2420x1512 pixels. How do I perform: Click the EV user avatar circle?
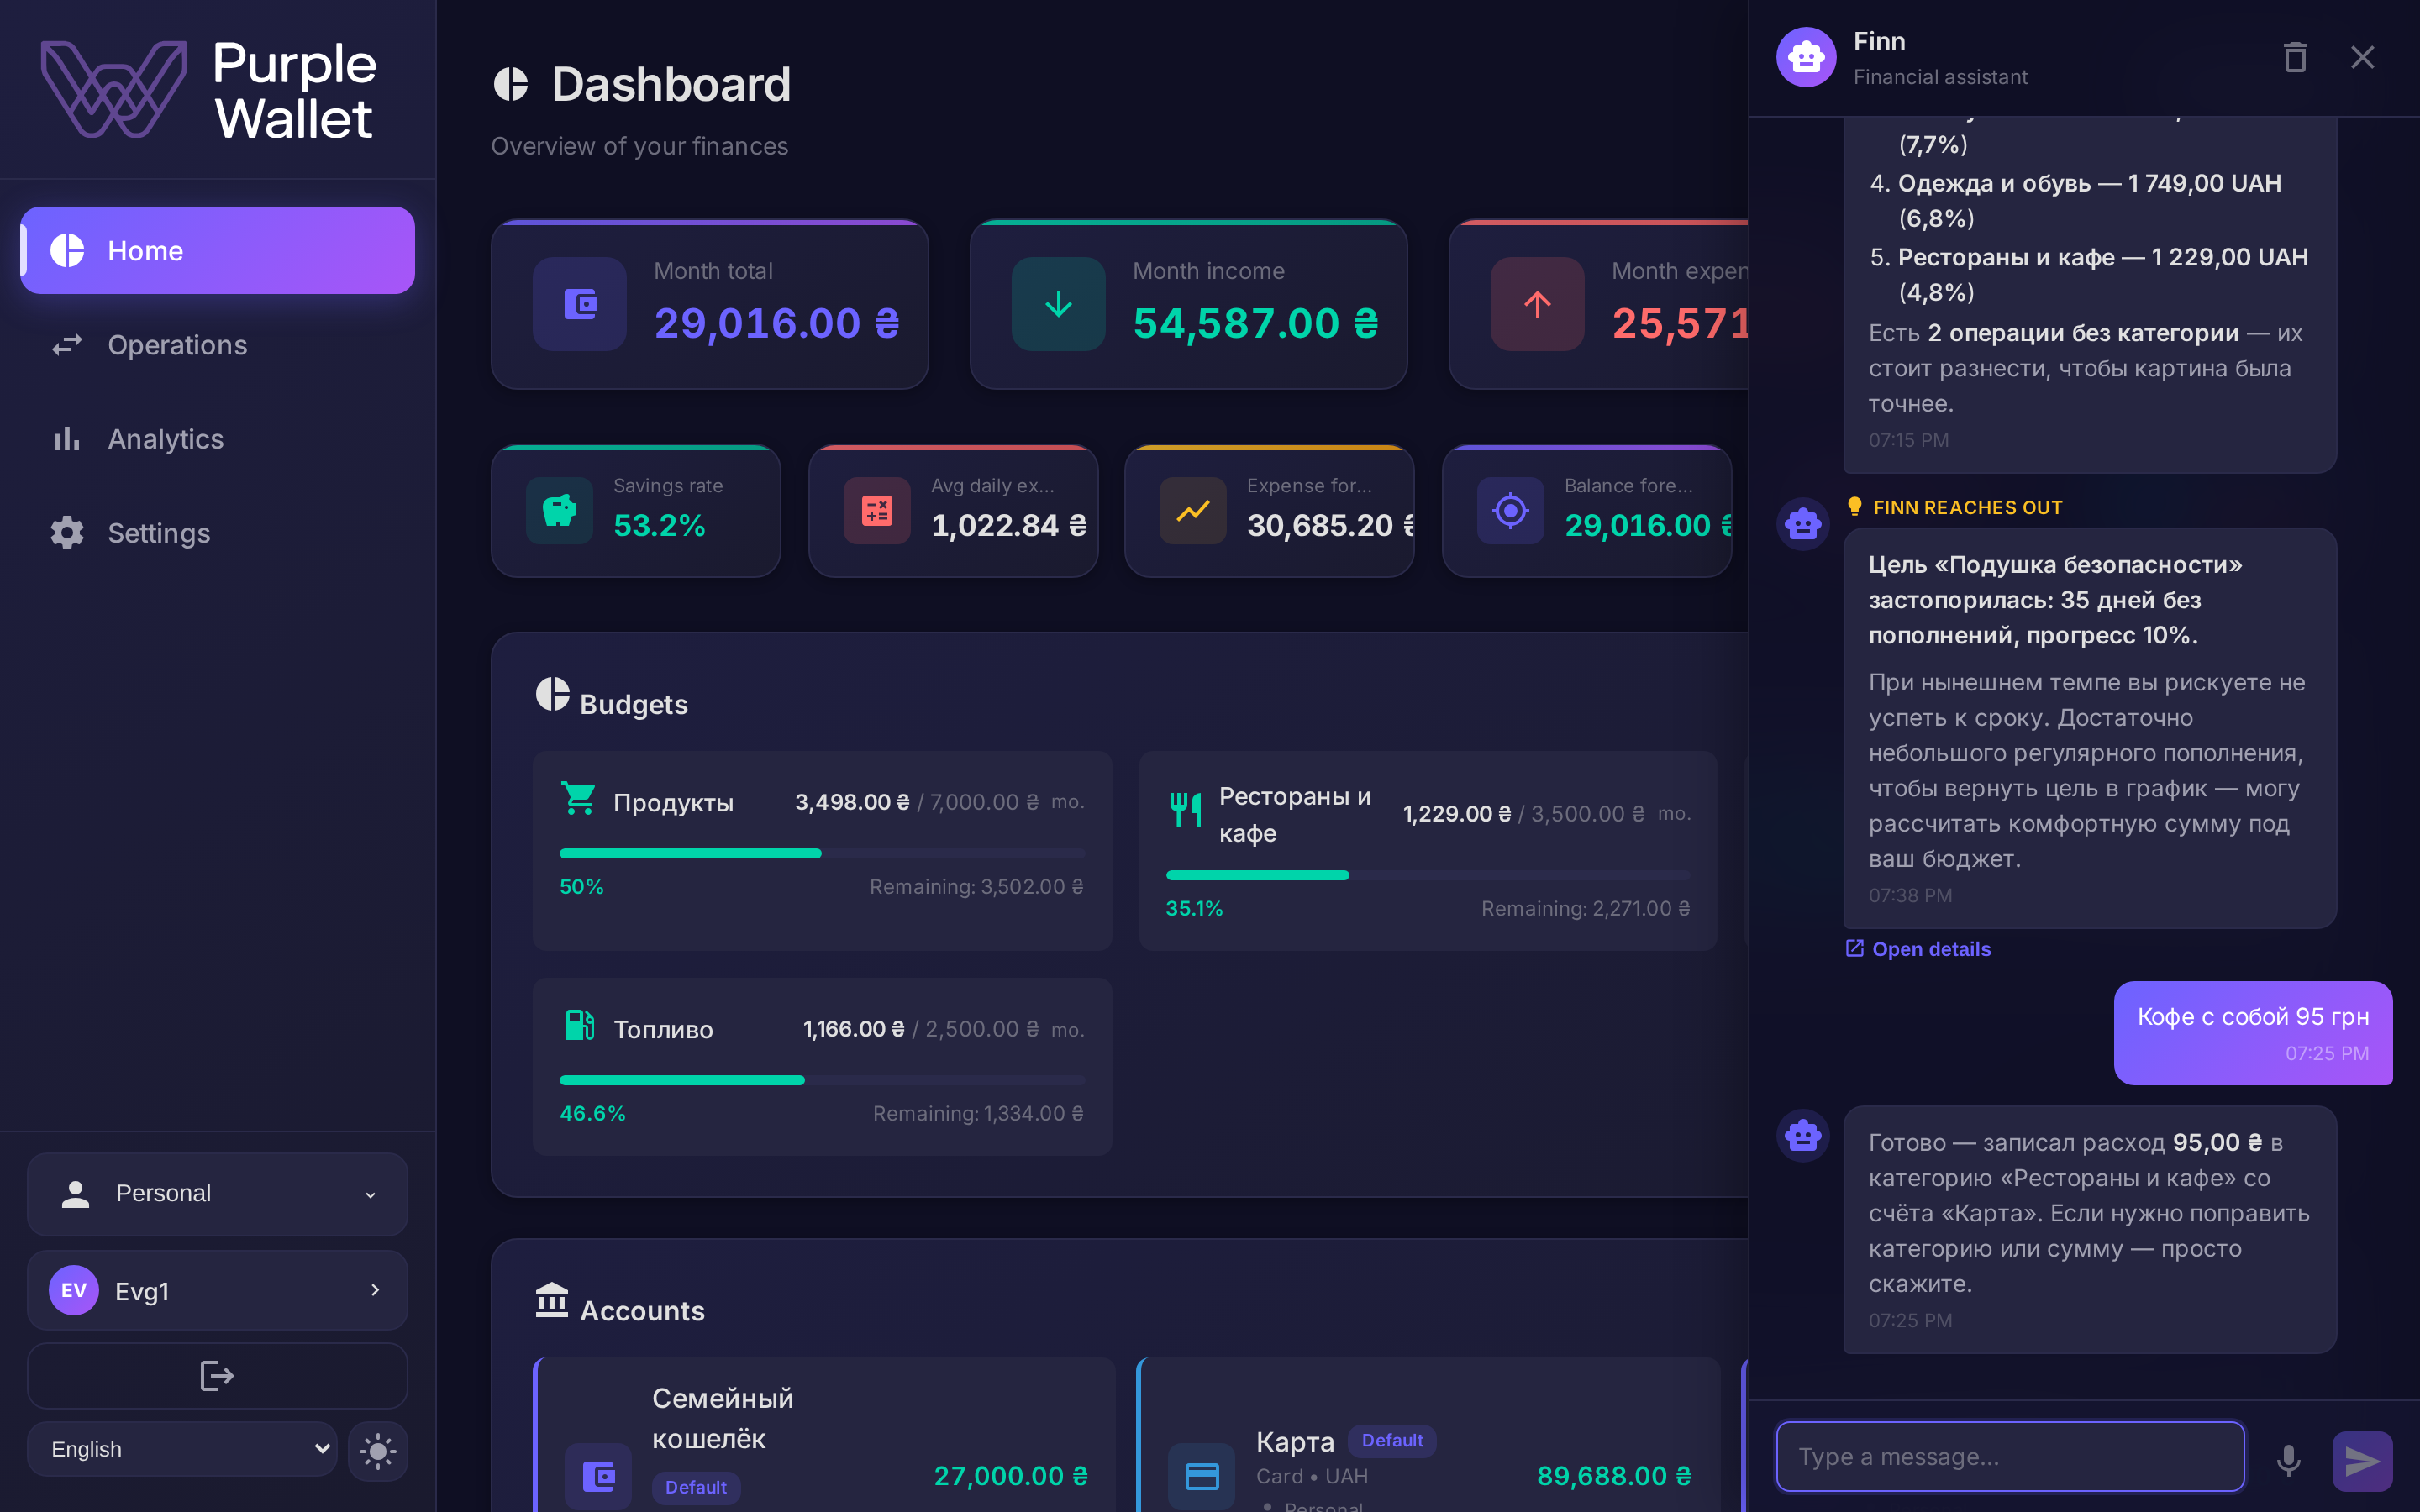(74, 1290)
